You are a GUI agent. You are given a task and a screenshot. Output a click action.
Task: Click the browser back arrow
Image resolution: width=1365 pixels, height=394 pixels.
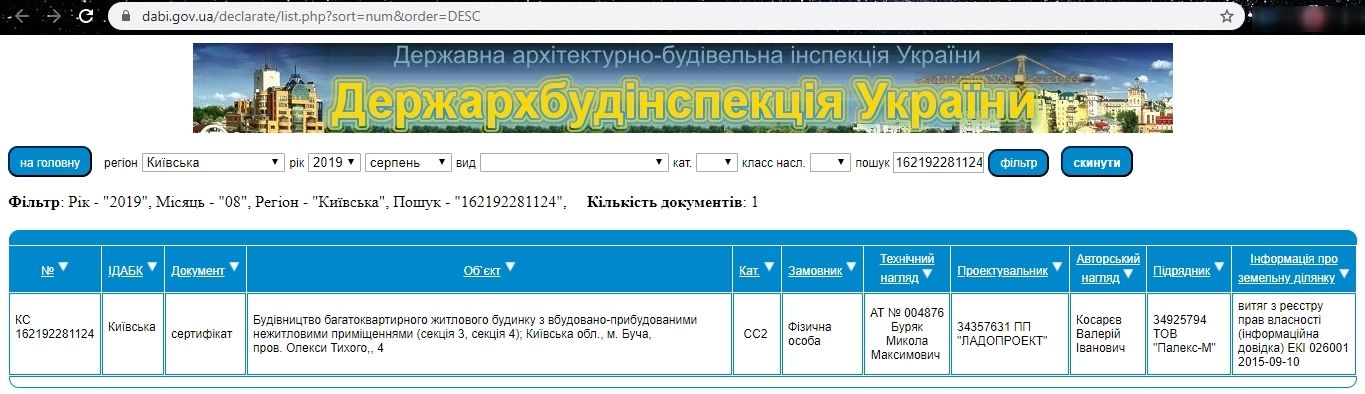tap(22, 16)
